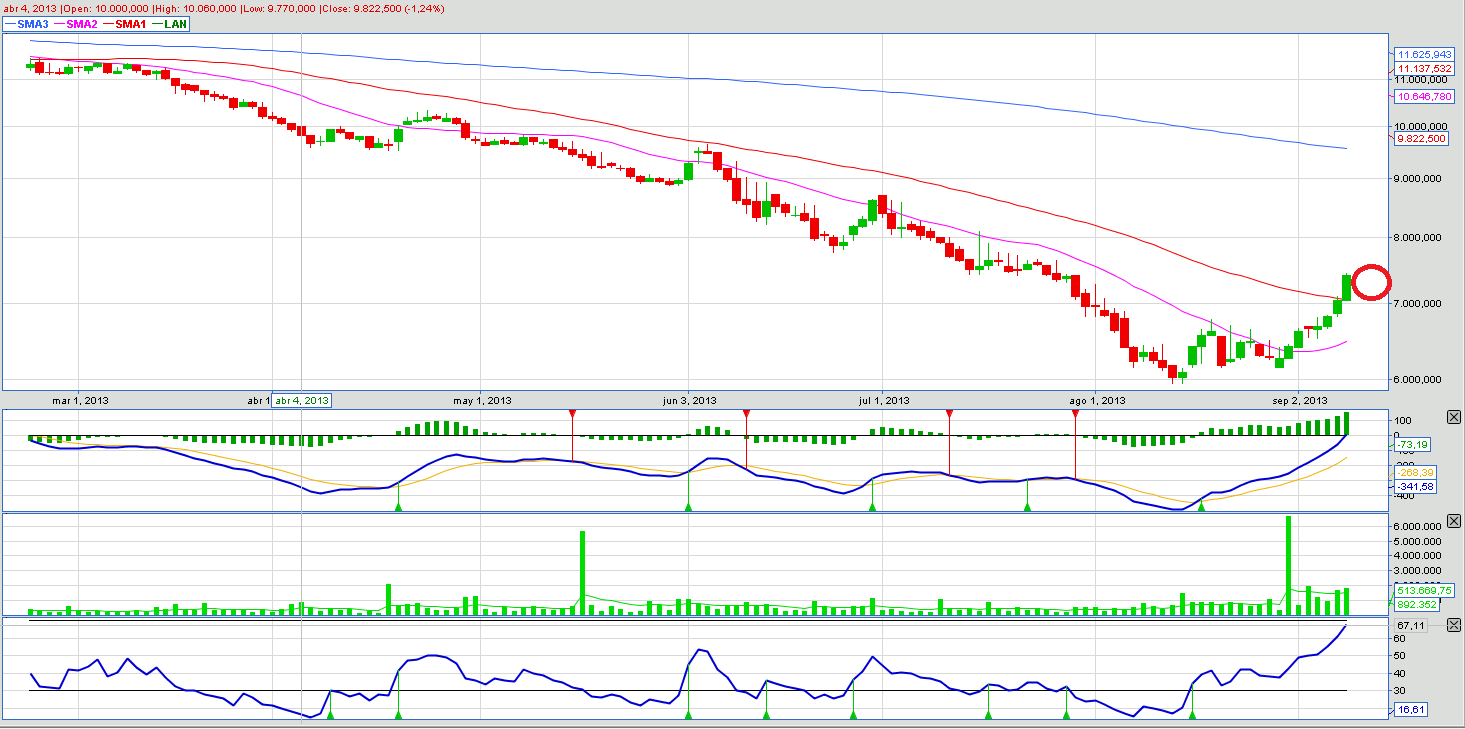Image resolution: width=1465 pixels, height=729 pixels.
Task: Click the red circle annotation on price chart
Action: click(1372, 282)
